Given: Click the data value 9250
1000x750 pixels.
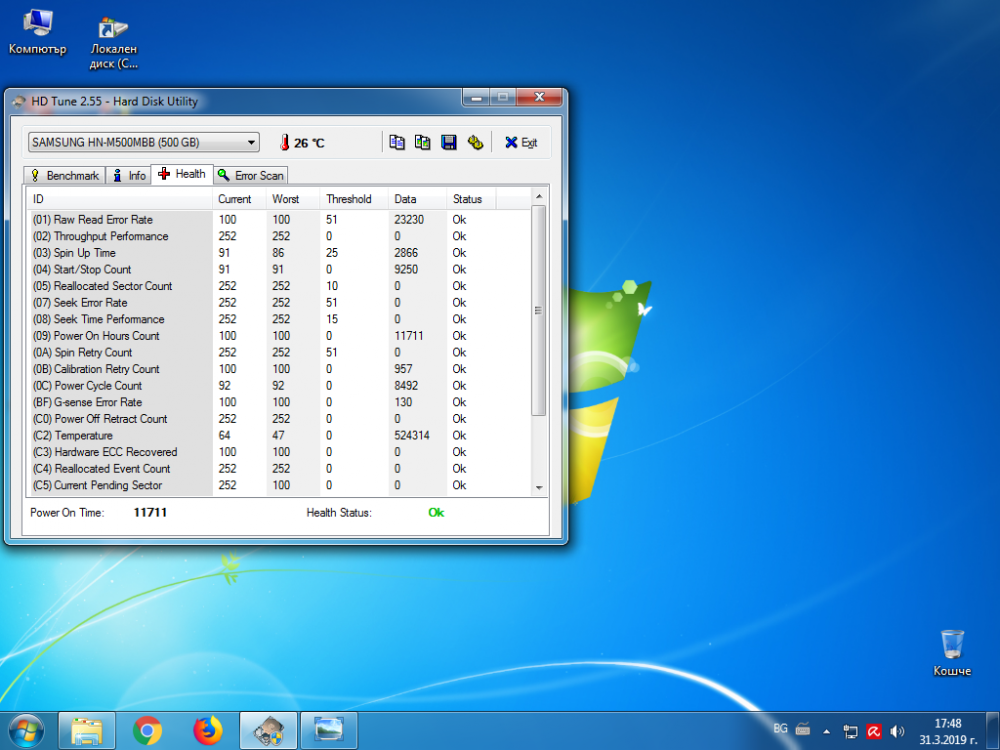Looking at the screenshot, I should (x=406, y=269).
